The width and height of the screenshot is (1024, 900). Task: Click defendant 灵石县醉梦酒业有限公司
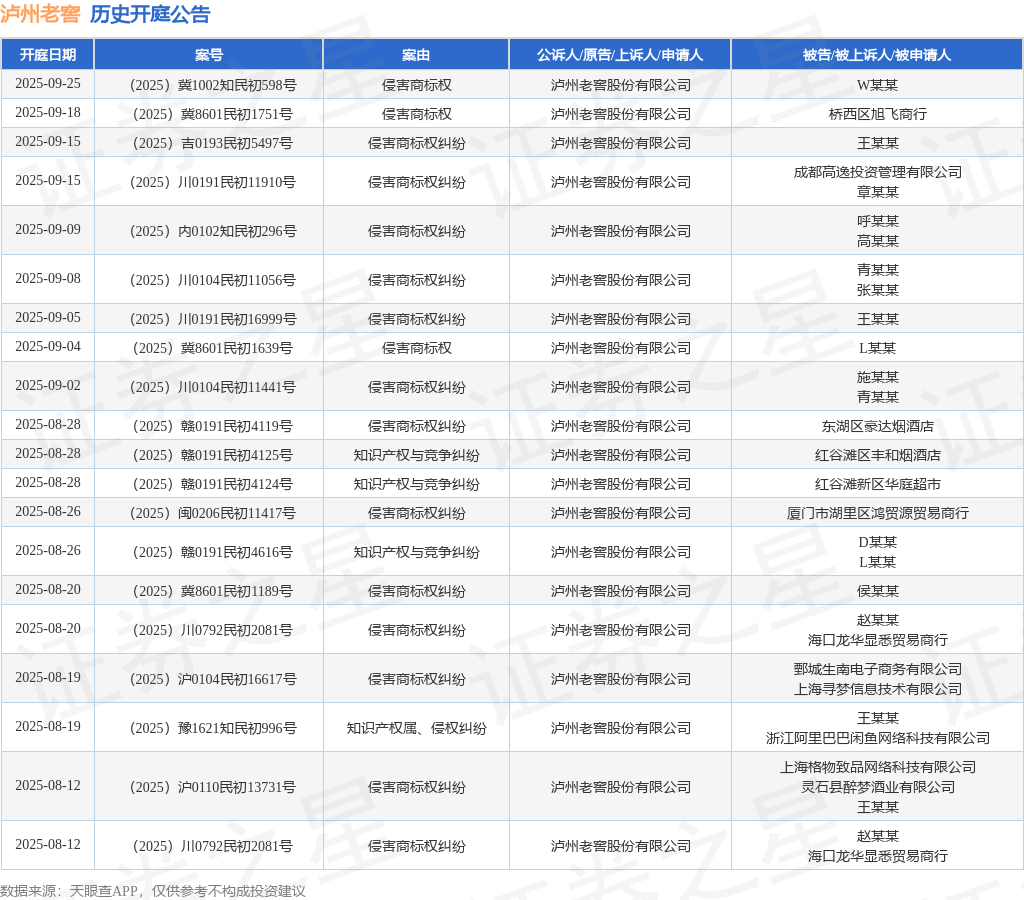coord(877,787)
